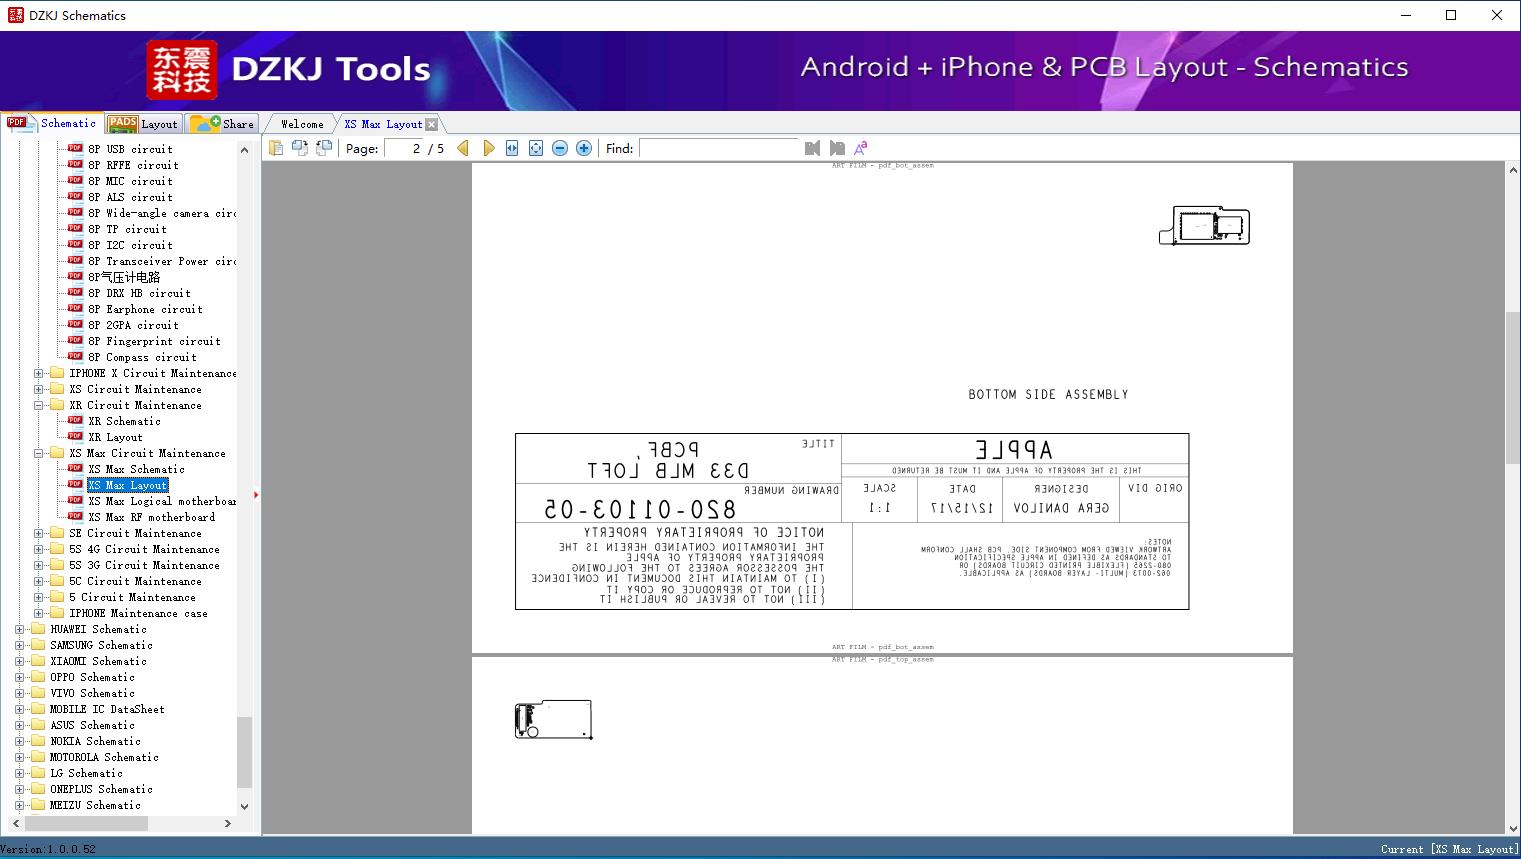1521x859 pixels.
Task: Expand the MEIZU Schematic node
Action: [x=19, y=805]
